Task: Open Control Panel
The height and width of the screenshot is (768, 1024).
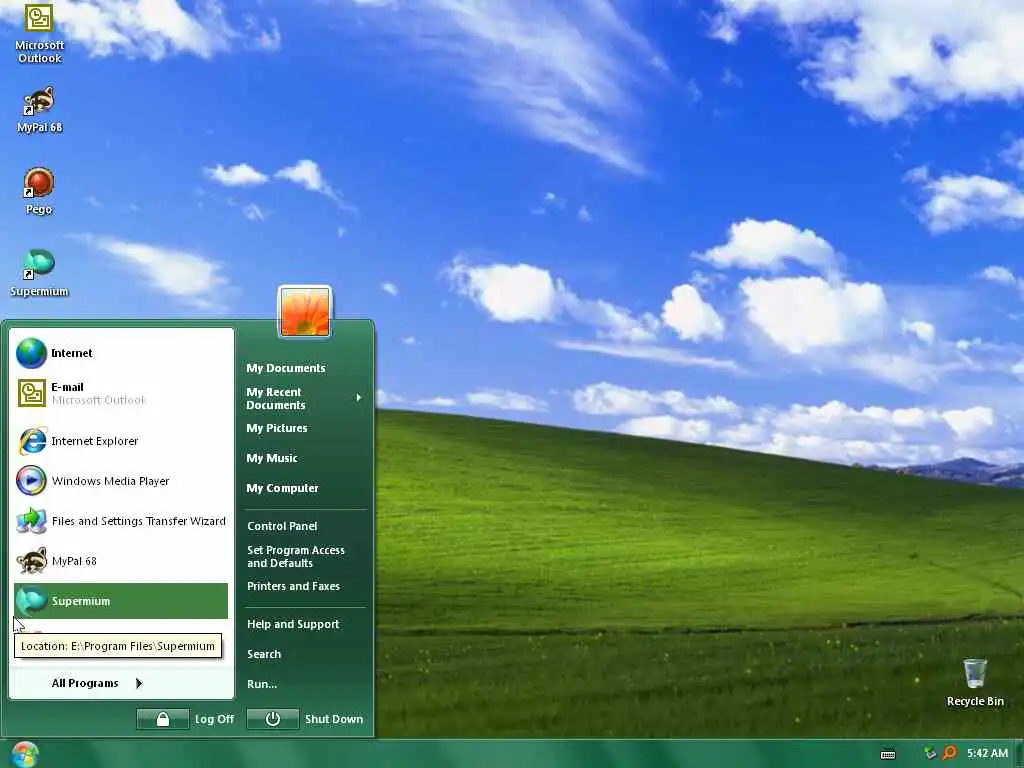Action: 282,526
